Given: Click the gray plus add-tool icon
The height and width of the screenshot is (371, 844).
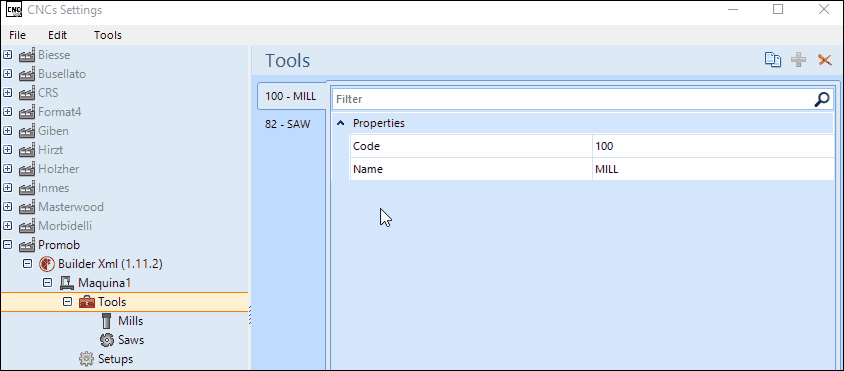Looking at the screenshot, I should pos(798,60).
